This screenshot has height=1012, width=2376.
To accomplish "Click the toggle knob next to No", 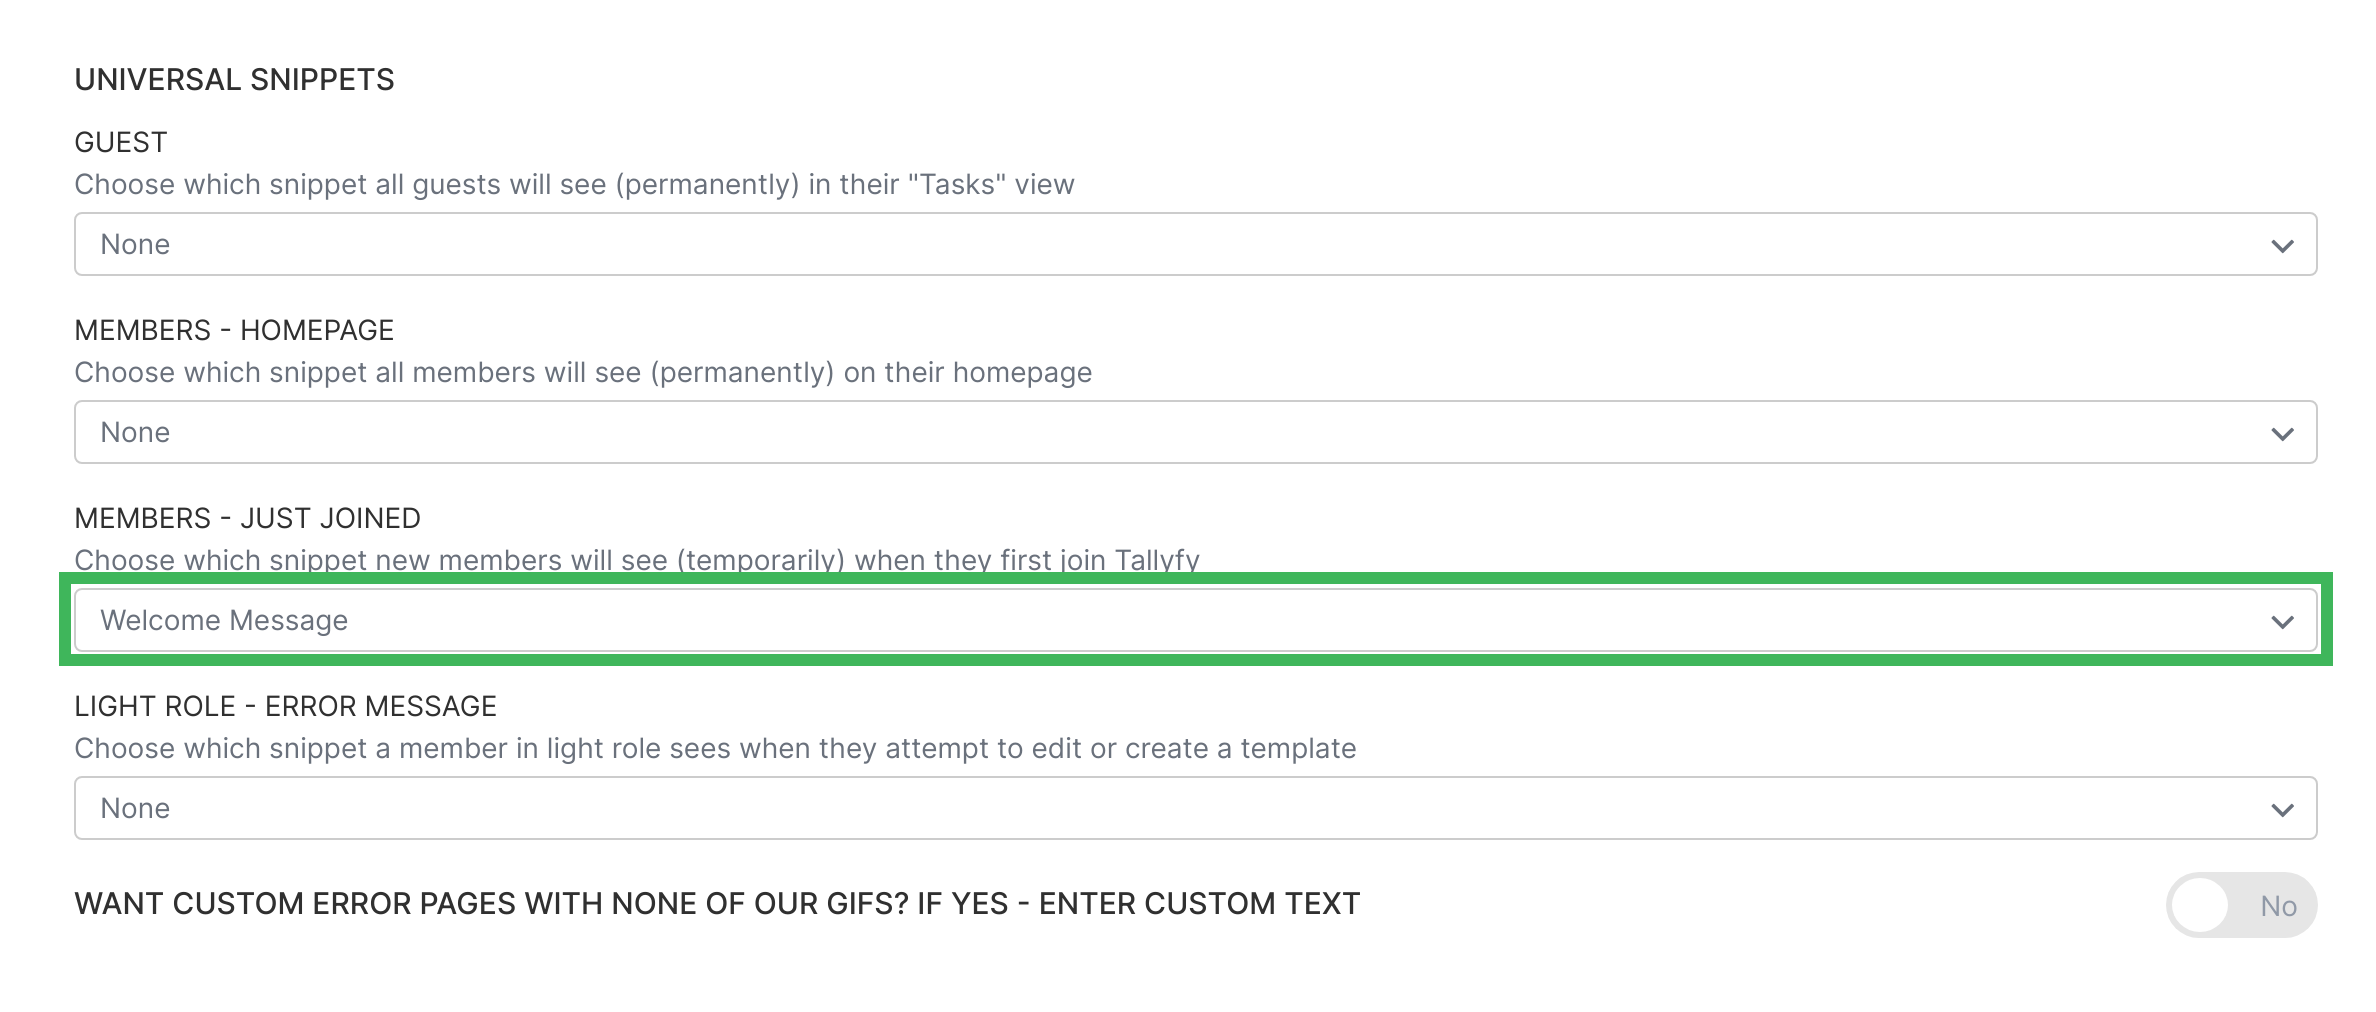I will point(2199,903).
